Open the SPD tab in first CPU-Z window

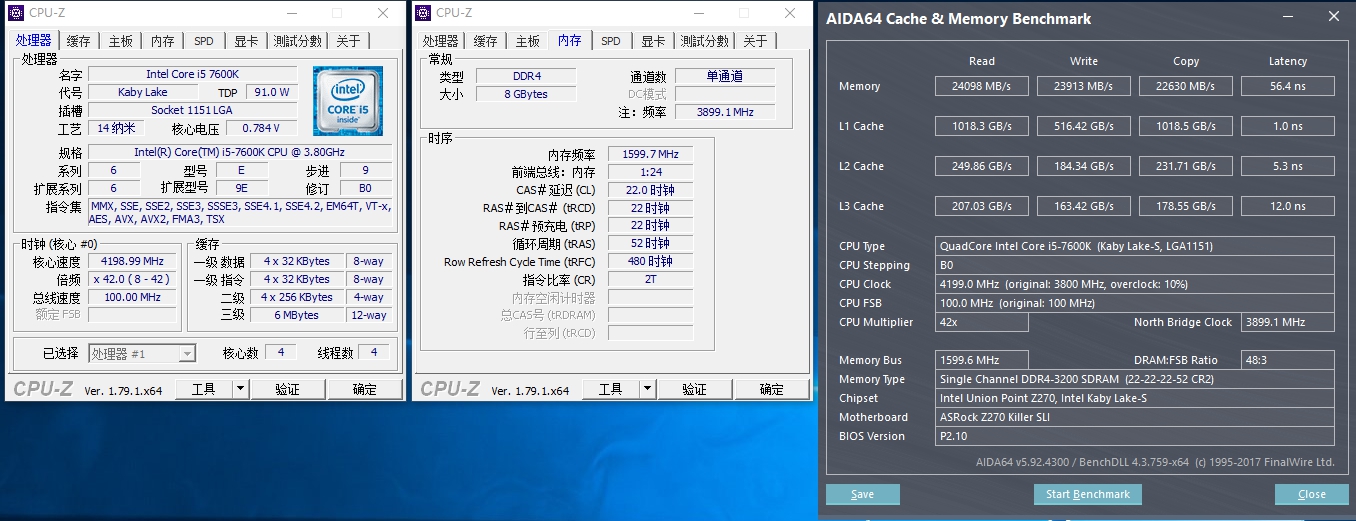pos(204,41)
